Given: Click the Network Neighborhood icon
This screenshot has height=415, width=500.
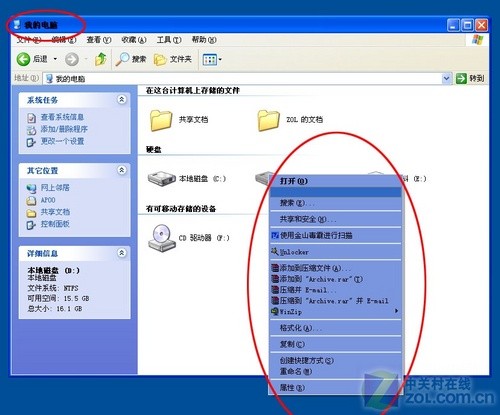Looking at the screenshot, I should (x=31, y=188).
